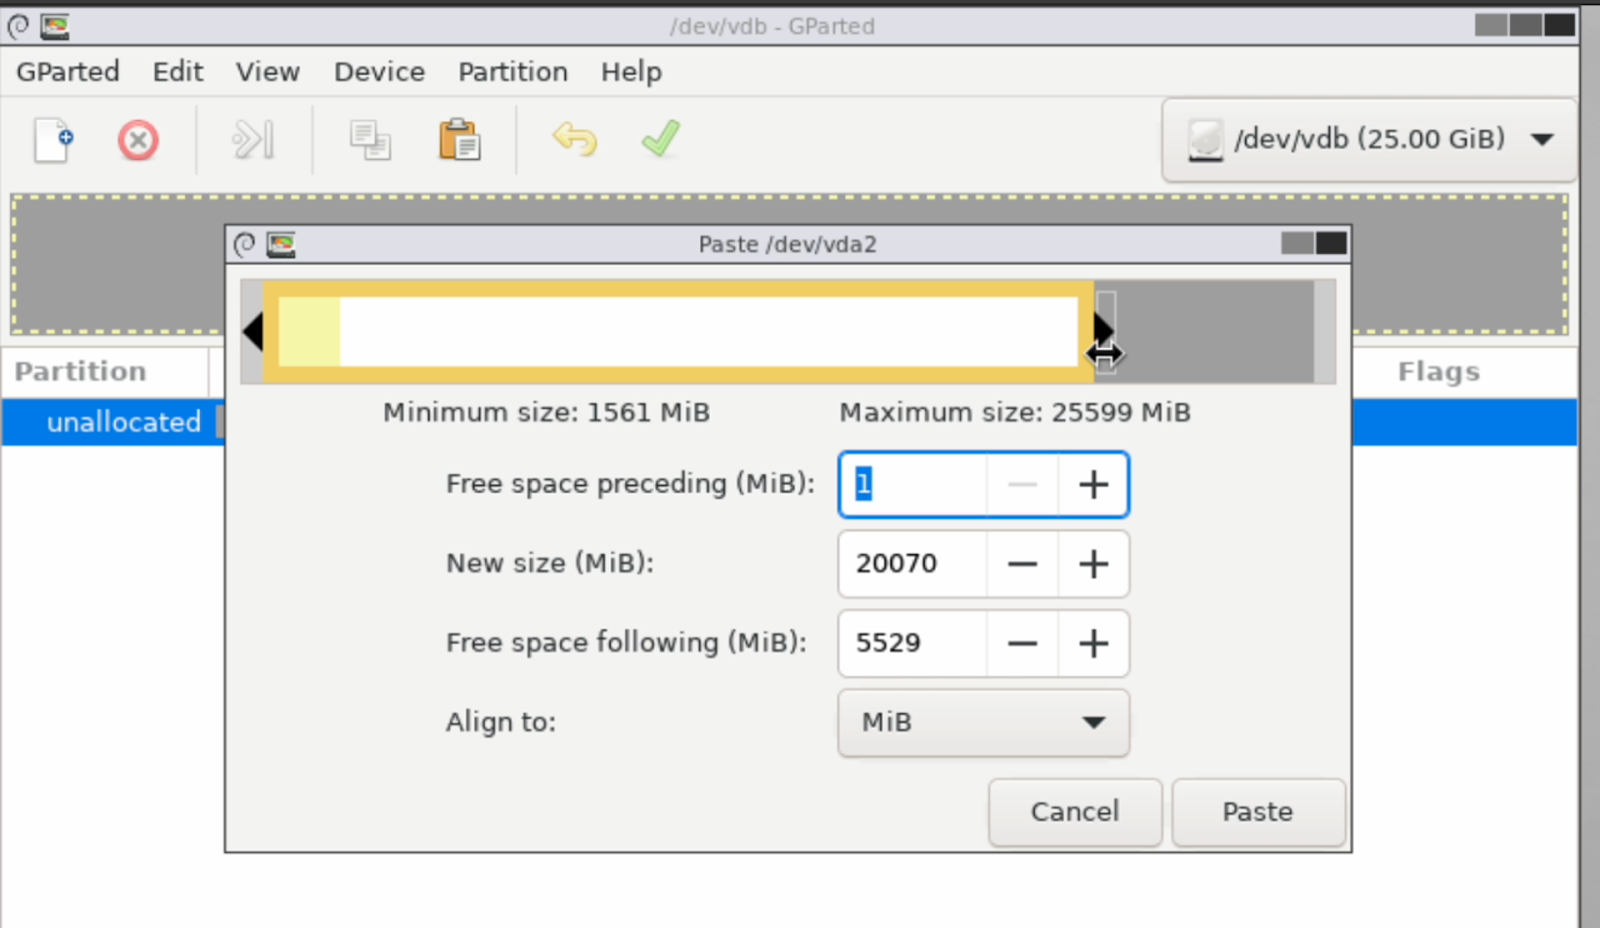Click the Undo last operation arrow
The width and height of the screenshot is (1600, 928).
pyautogui.click(x=575, y=139)
